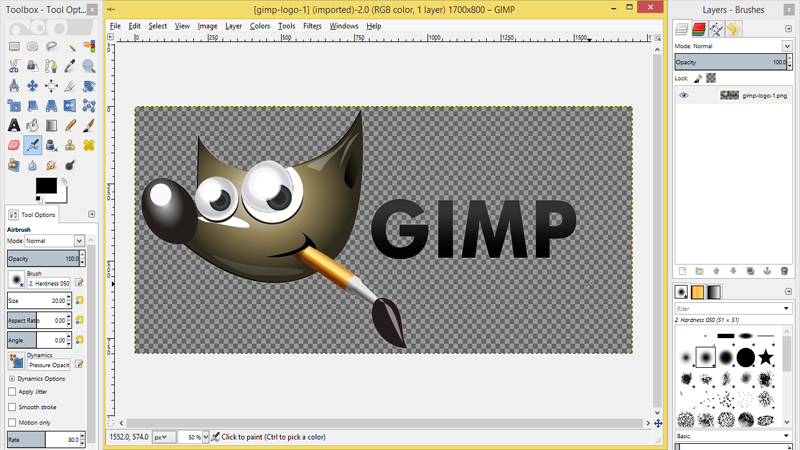
Task: Select the Scale tool
Action: [x=14, y=106]
